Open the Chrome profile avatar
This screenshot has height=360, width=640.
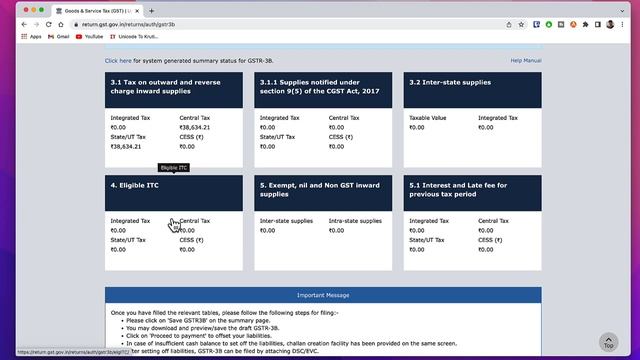(610, 24)
